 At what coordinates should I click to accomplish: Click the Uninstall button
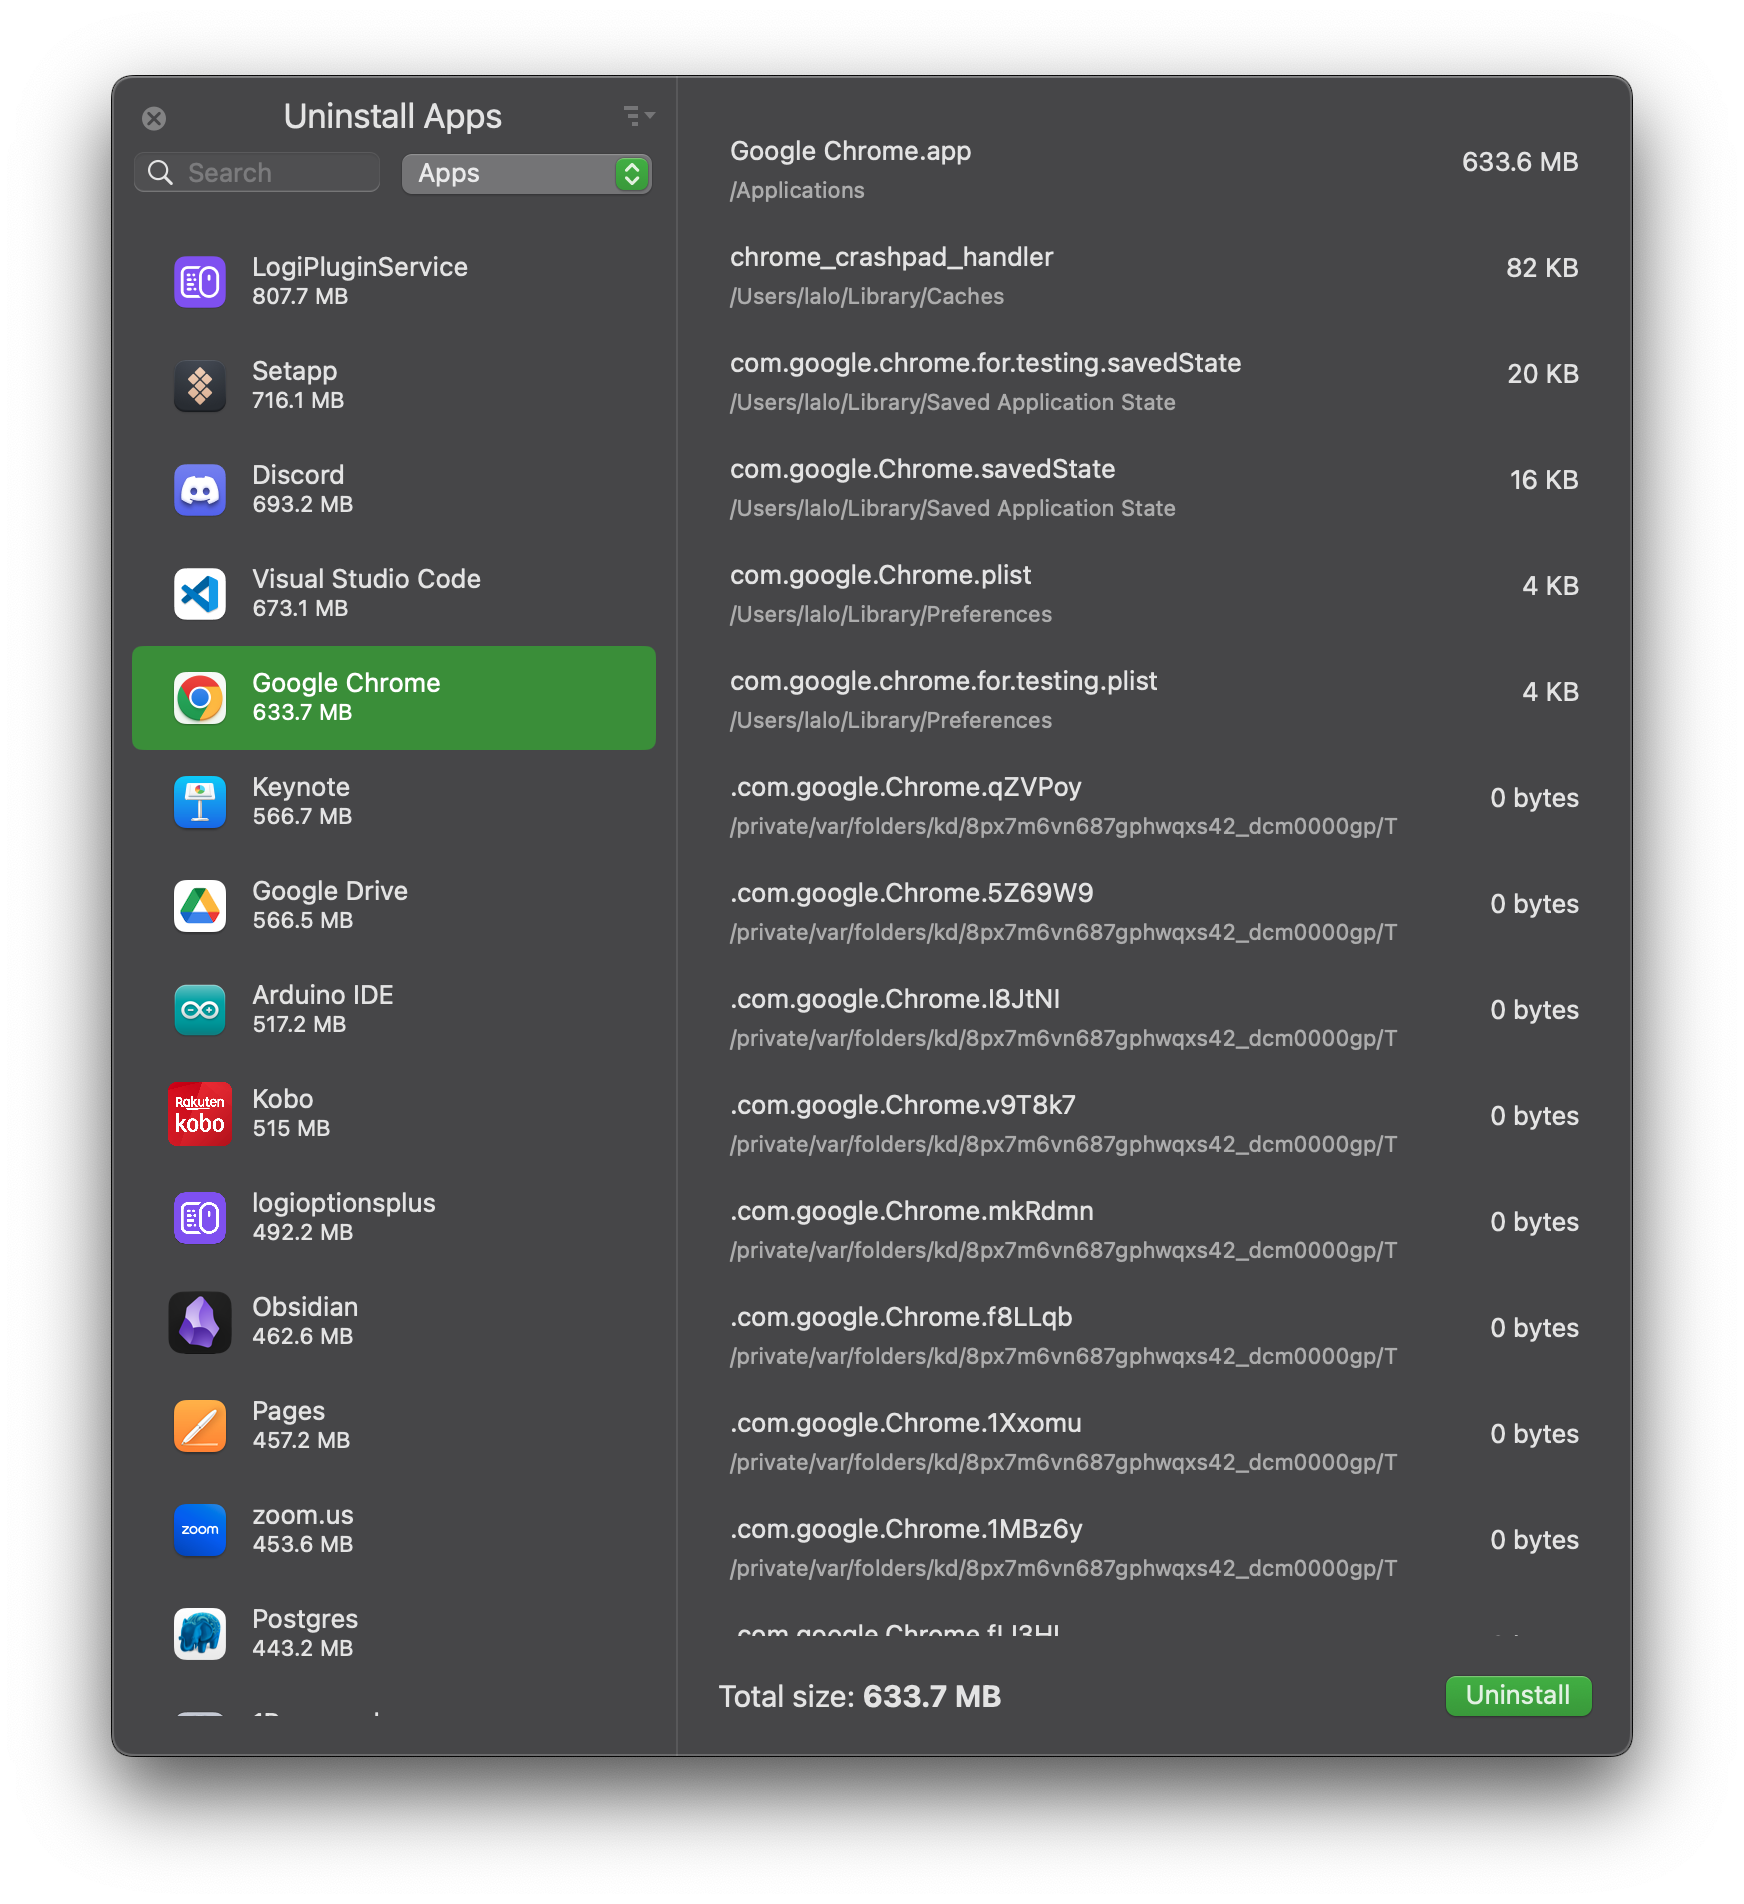(1517, 1696)
